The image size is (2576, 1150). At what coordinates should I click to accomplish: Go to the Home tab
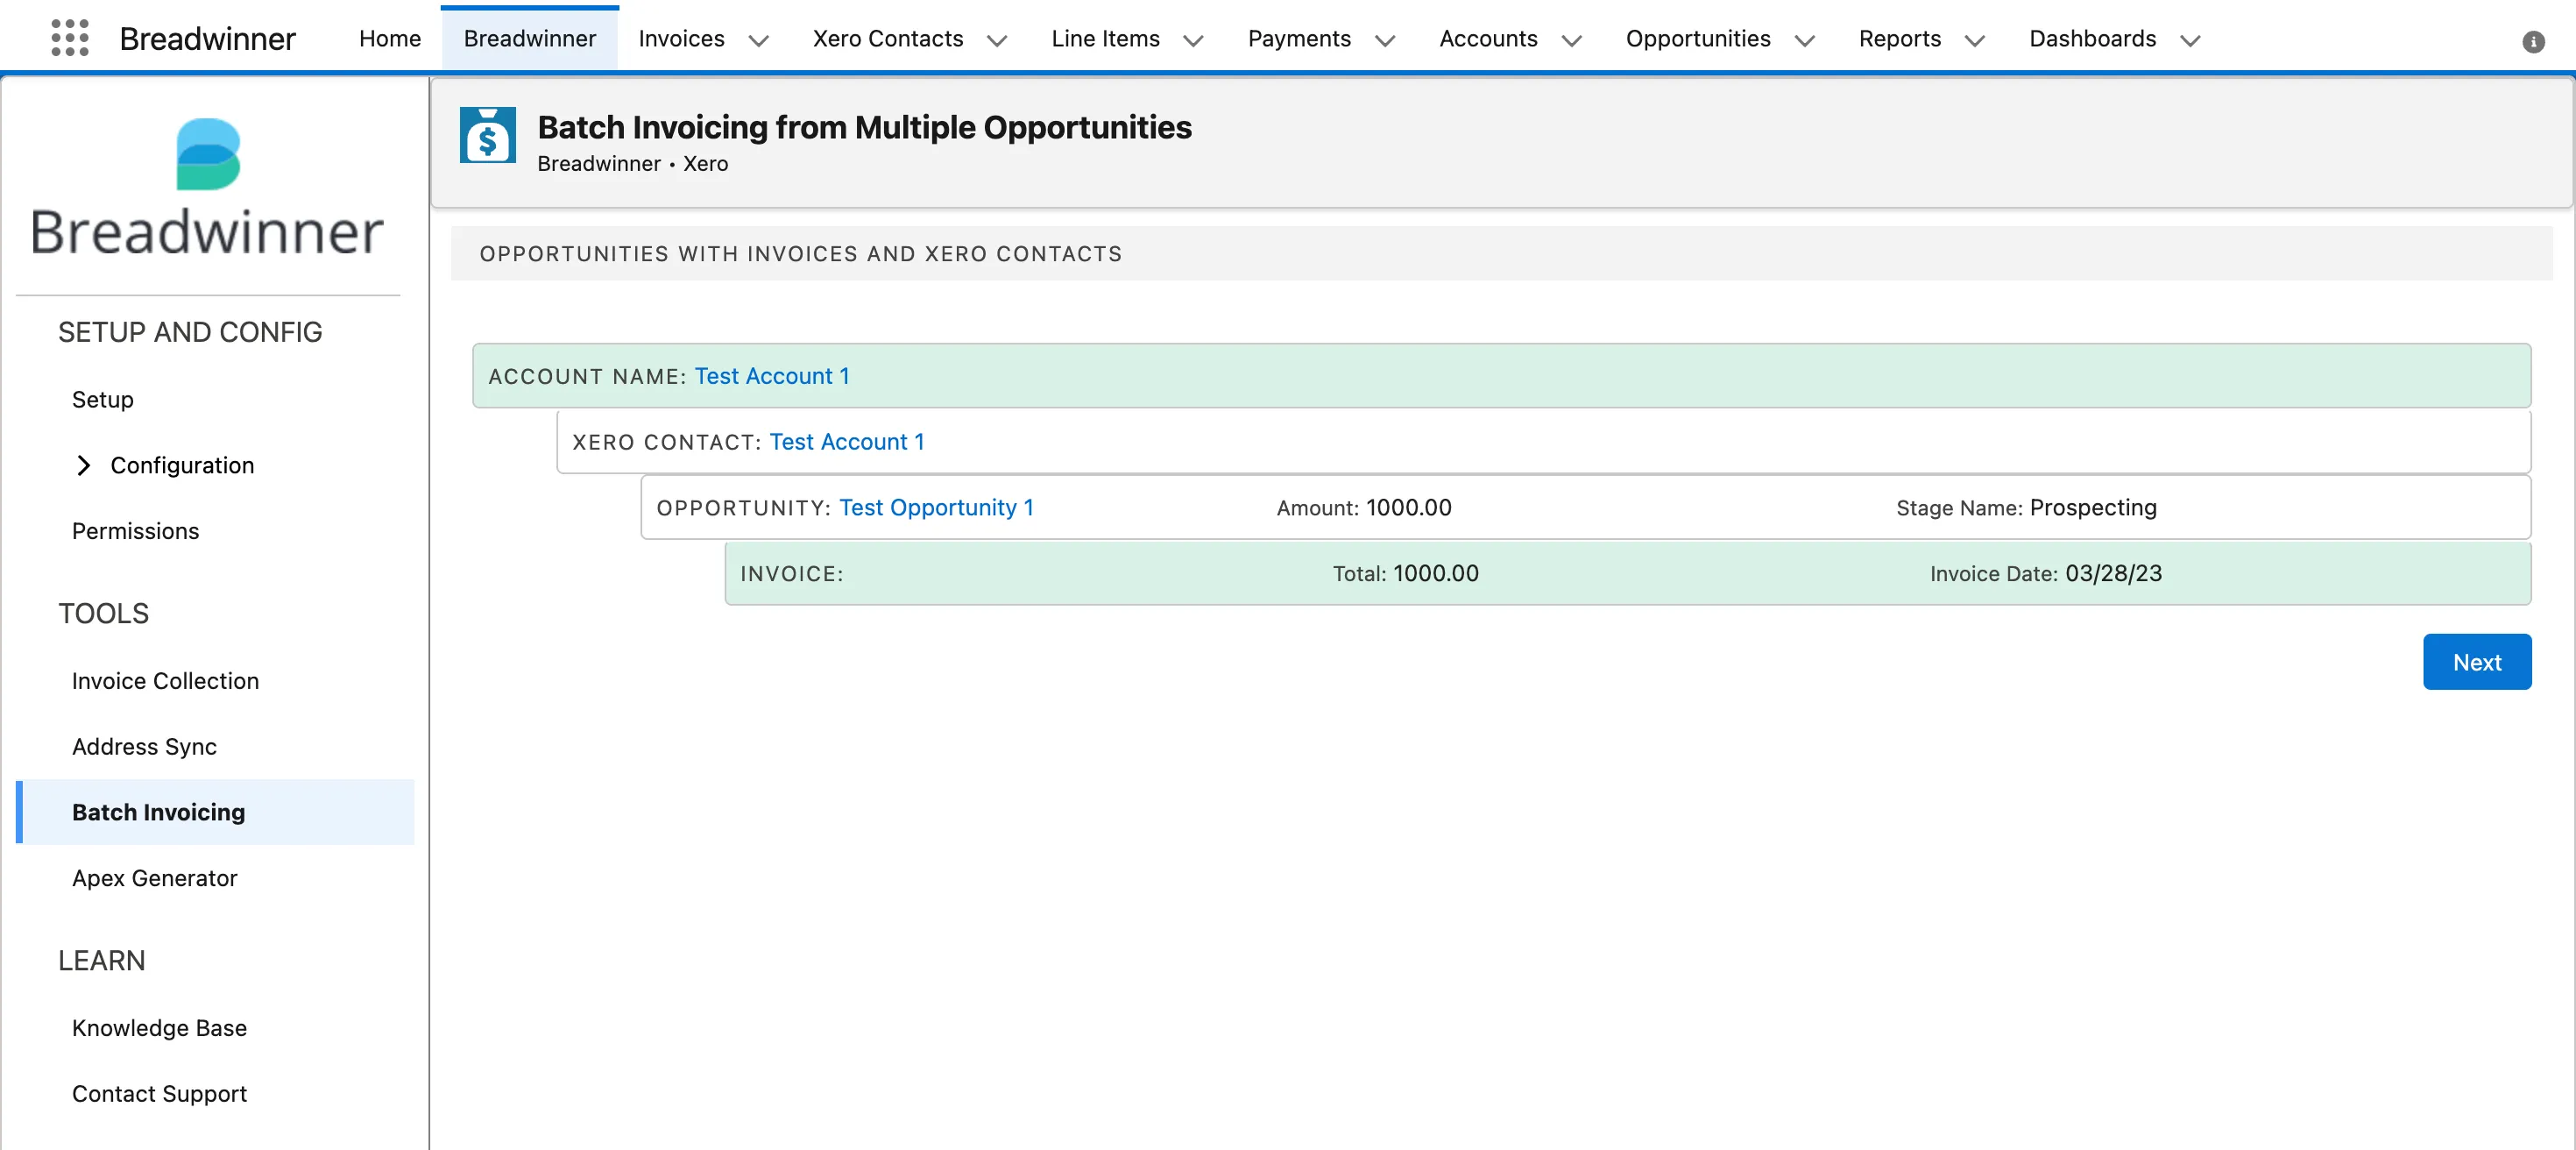(x=390, y=38)
